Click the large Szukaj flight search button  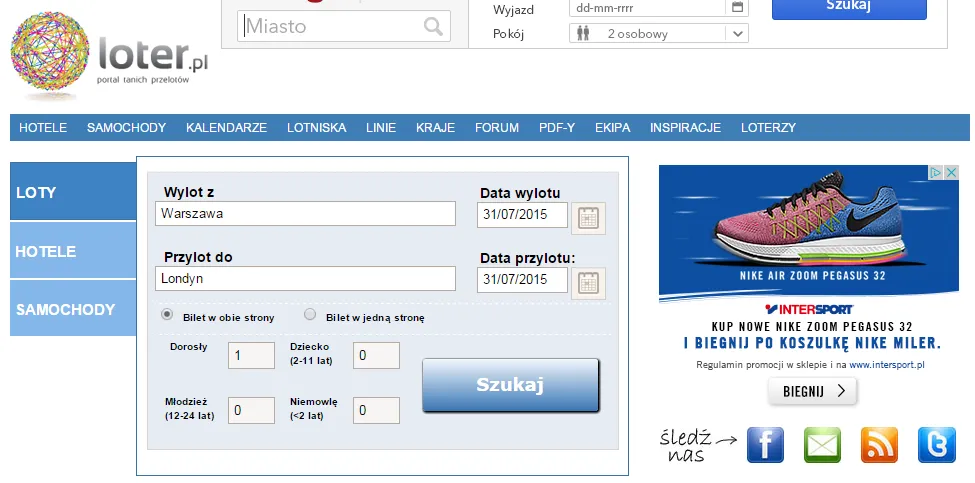511,385
